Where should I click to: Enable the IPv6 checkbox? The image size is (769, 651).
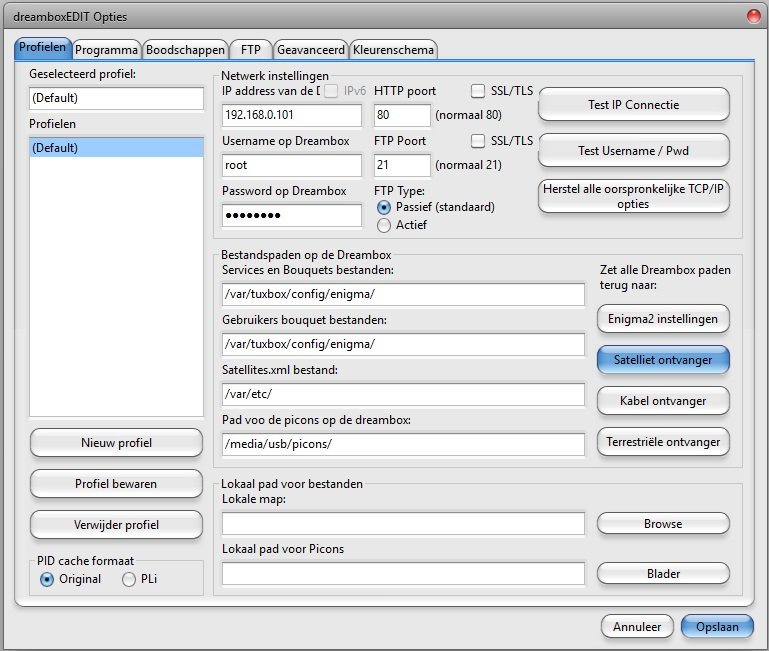click(x=332, y=91)
